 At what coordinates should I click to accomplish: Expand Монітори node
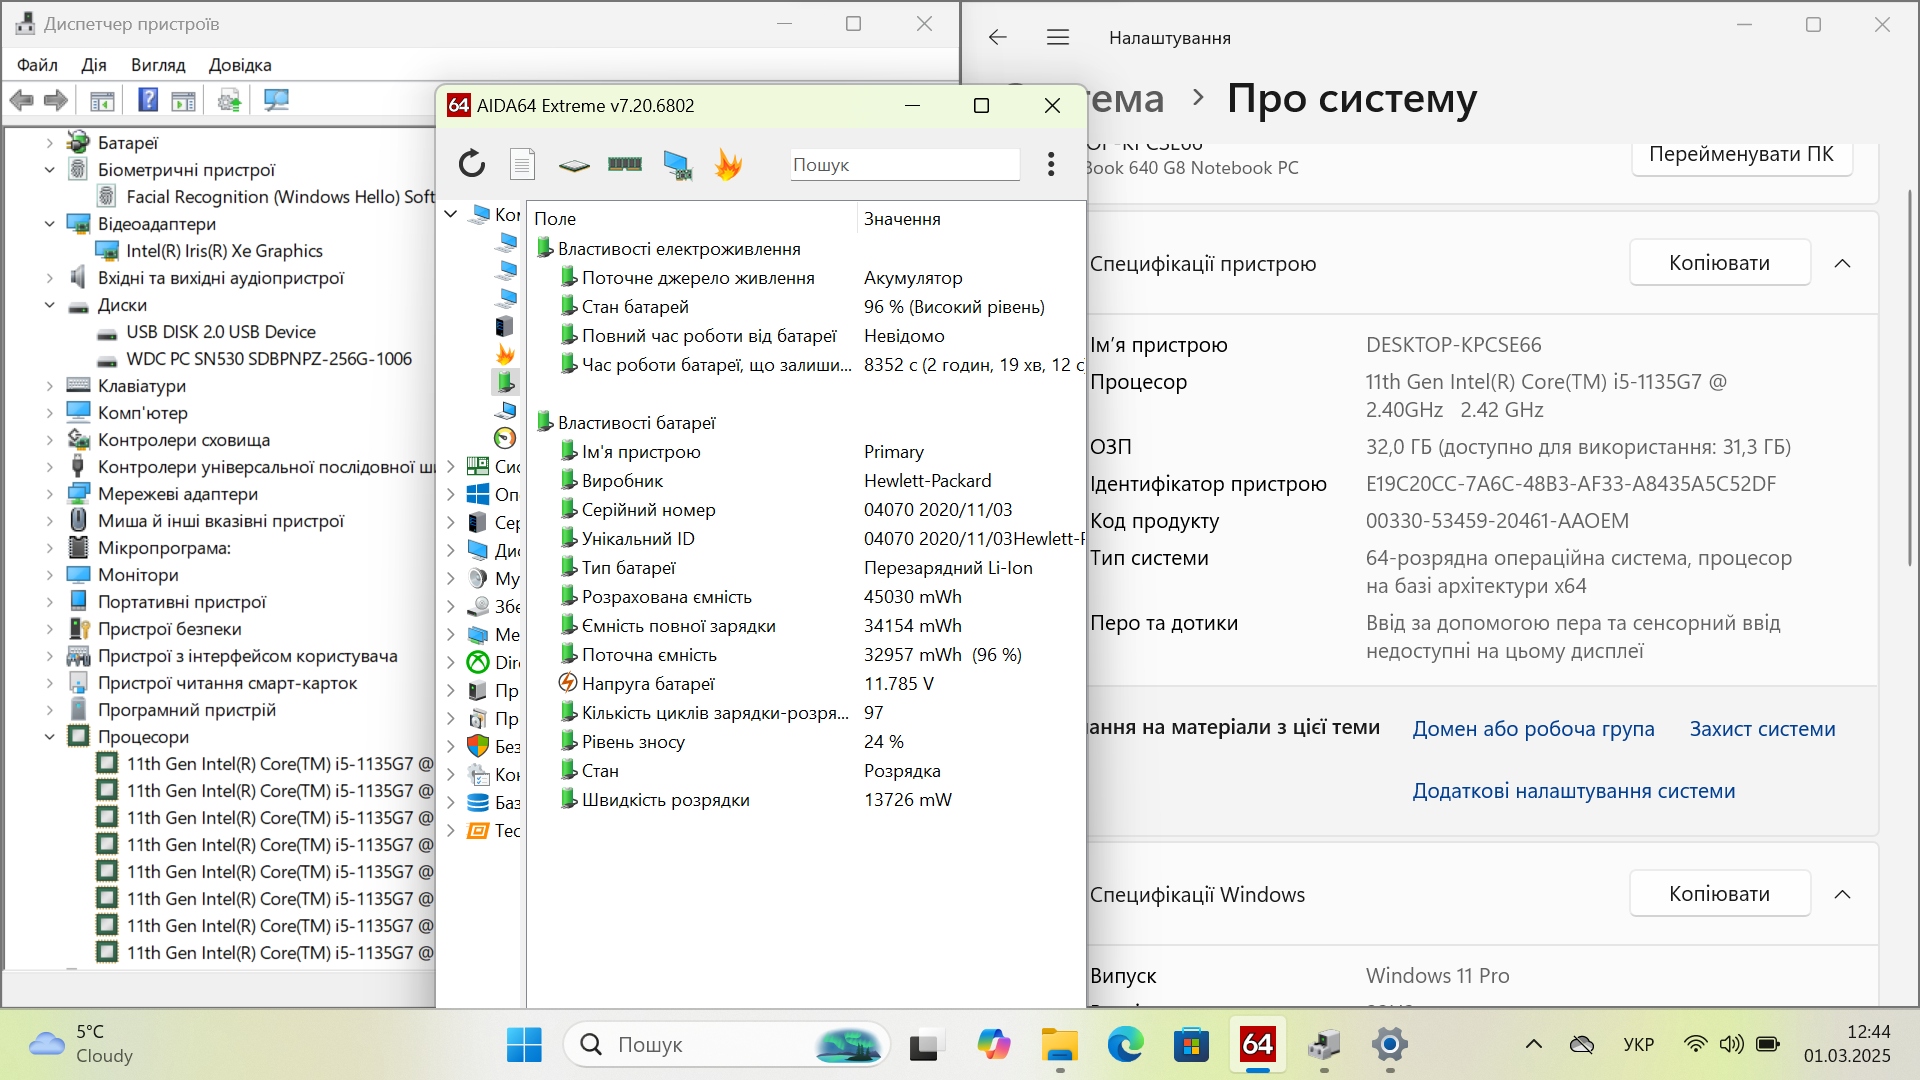coord(50,575)
